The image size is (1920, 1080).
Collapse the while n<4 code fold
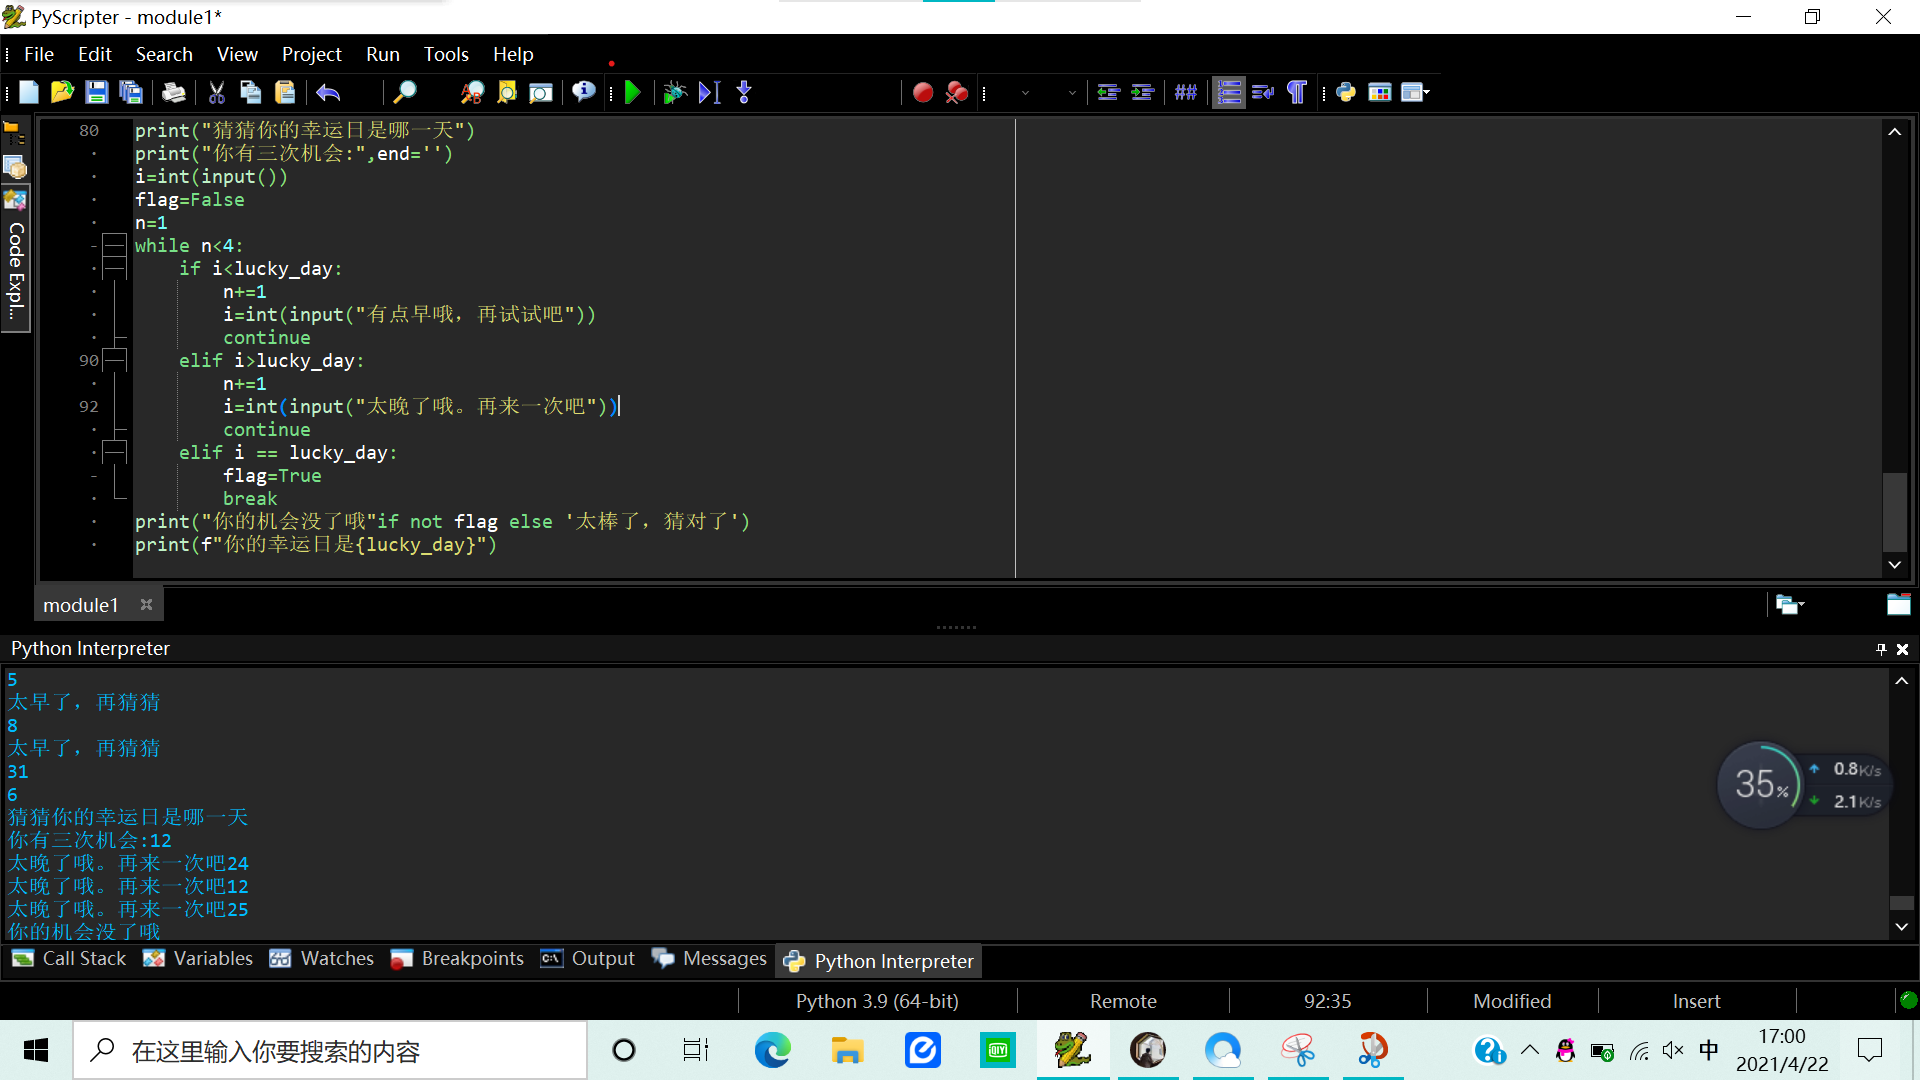(115, 246)
